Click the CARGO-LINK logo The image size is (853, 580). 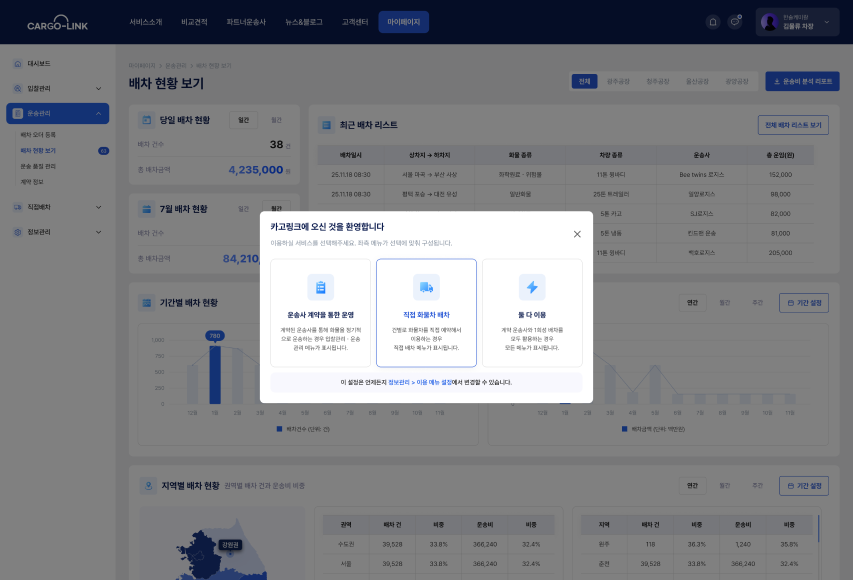pos(58,22)
